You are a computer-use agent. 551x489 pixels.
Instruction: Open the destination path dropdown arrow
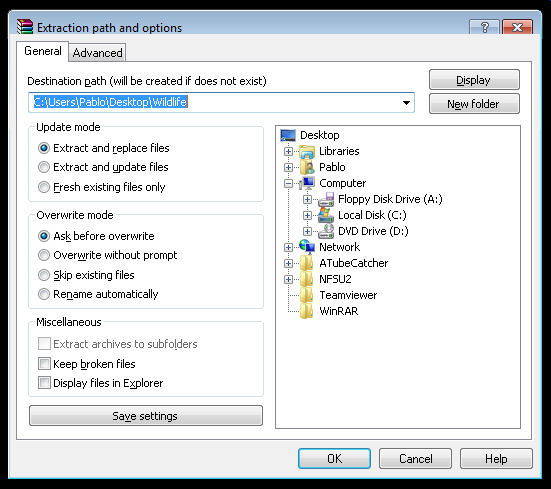pyautogui.click(x=406, y=103)
